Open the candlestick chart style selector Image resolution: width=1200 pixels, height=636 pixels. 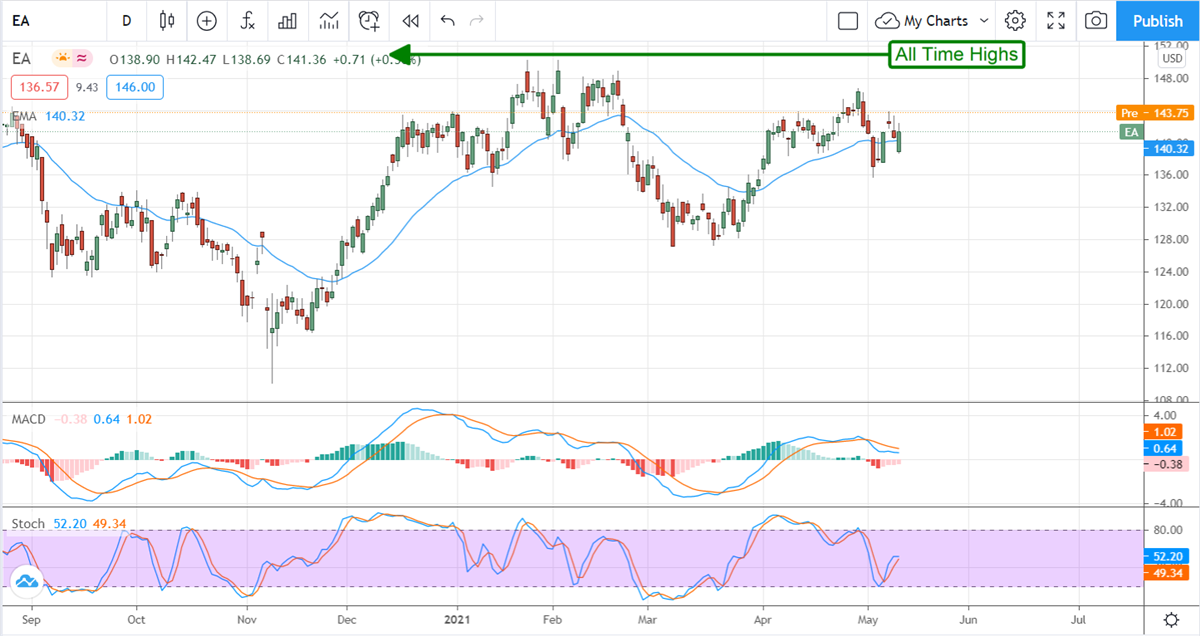[166, 20]
